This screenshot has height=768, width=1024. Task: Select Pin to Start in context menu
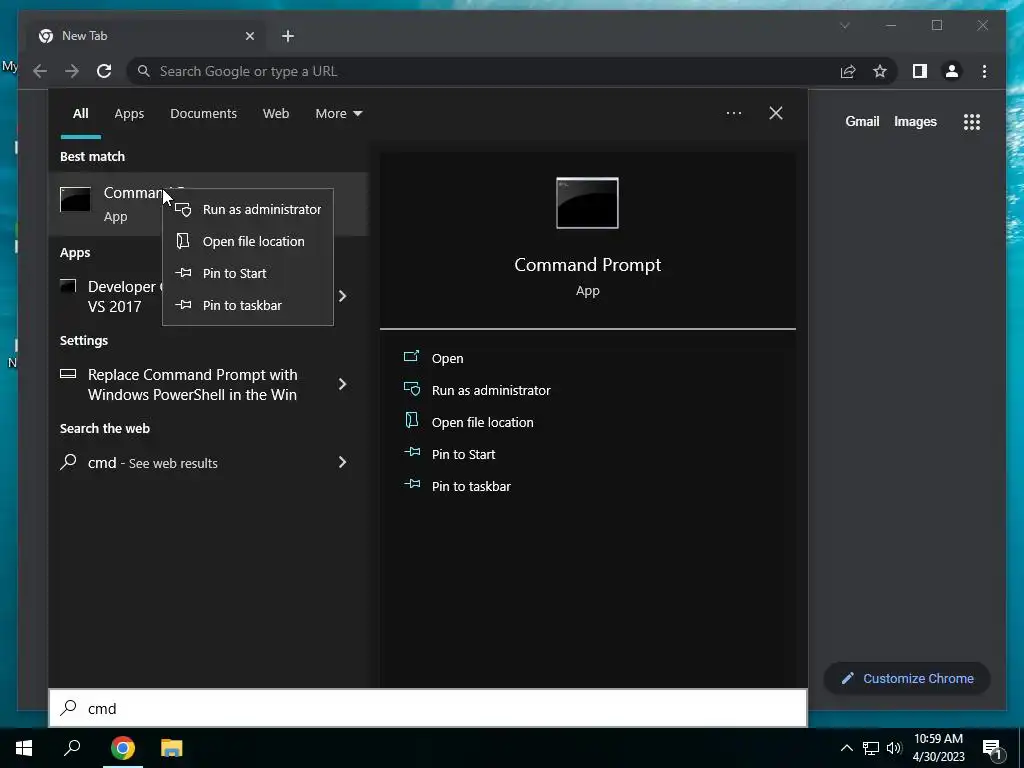point(248,273)
